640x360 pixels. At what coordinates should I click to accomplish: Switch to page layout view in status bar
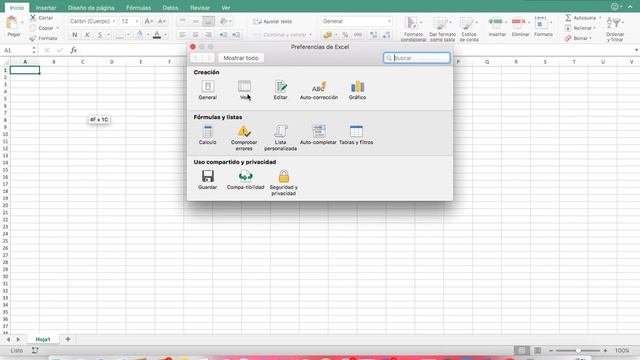pos(538,350)
